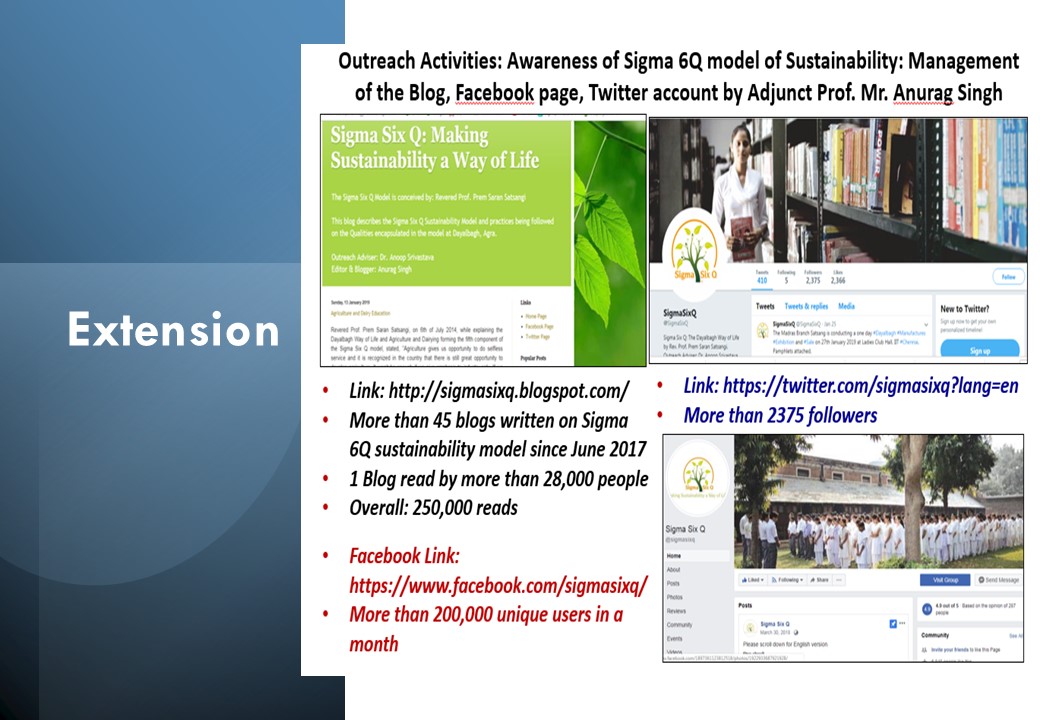Click More than 200,000 unique users bullet
This screenshot has height=720, width=1040.
click(x=486, y=629)
